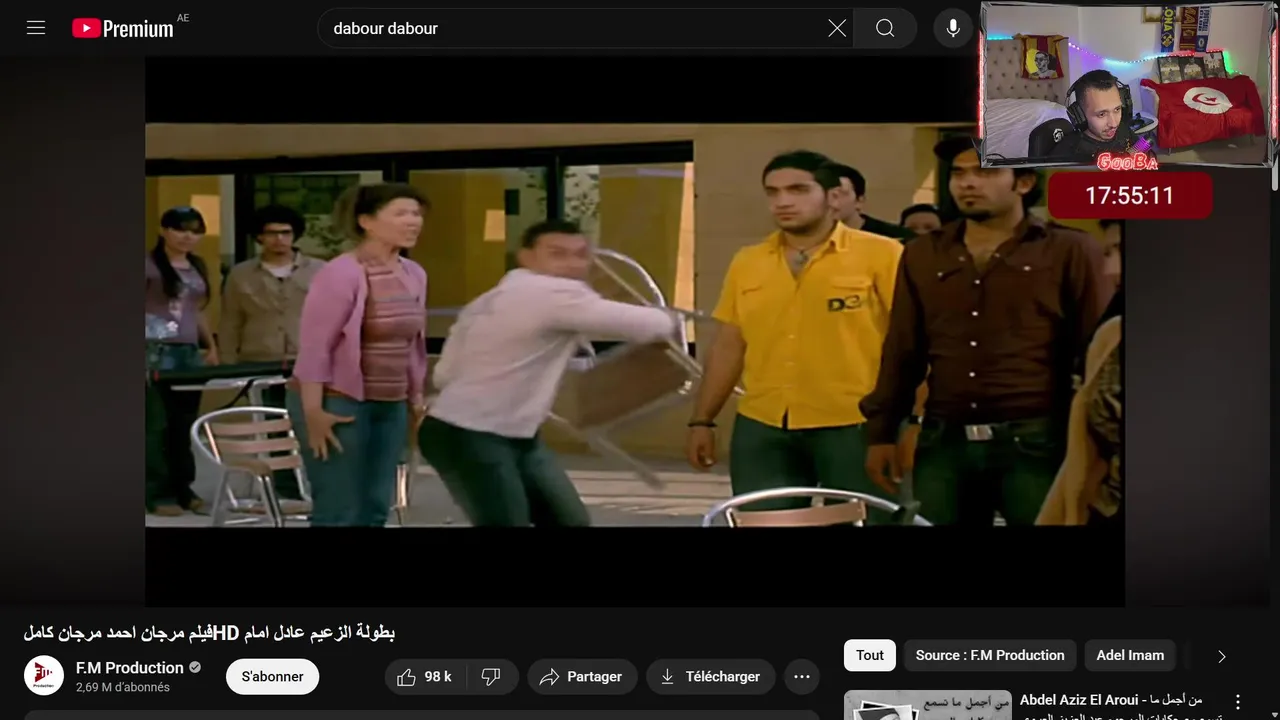Show next filter chips with arrow
Viewport: 1280px width, 720px height.
coord(1222,656)
